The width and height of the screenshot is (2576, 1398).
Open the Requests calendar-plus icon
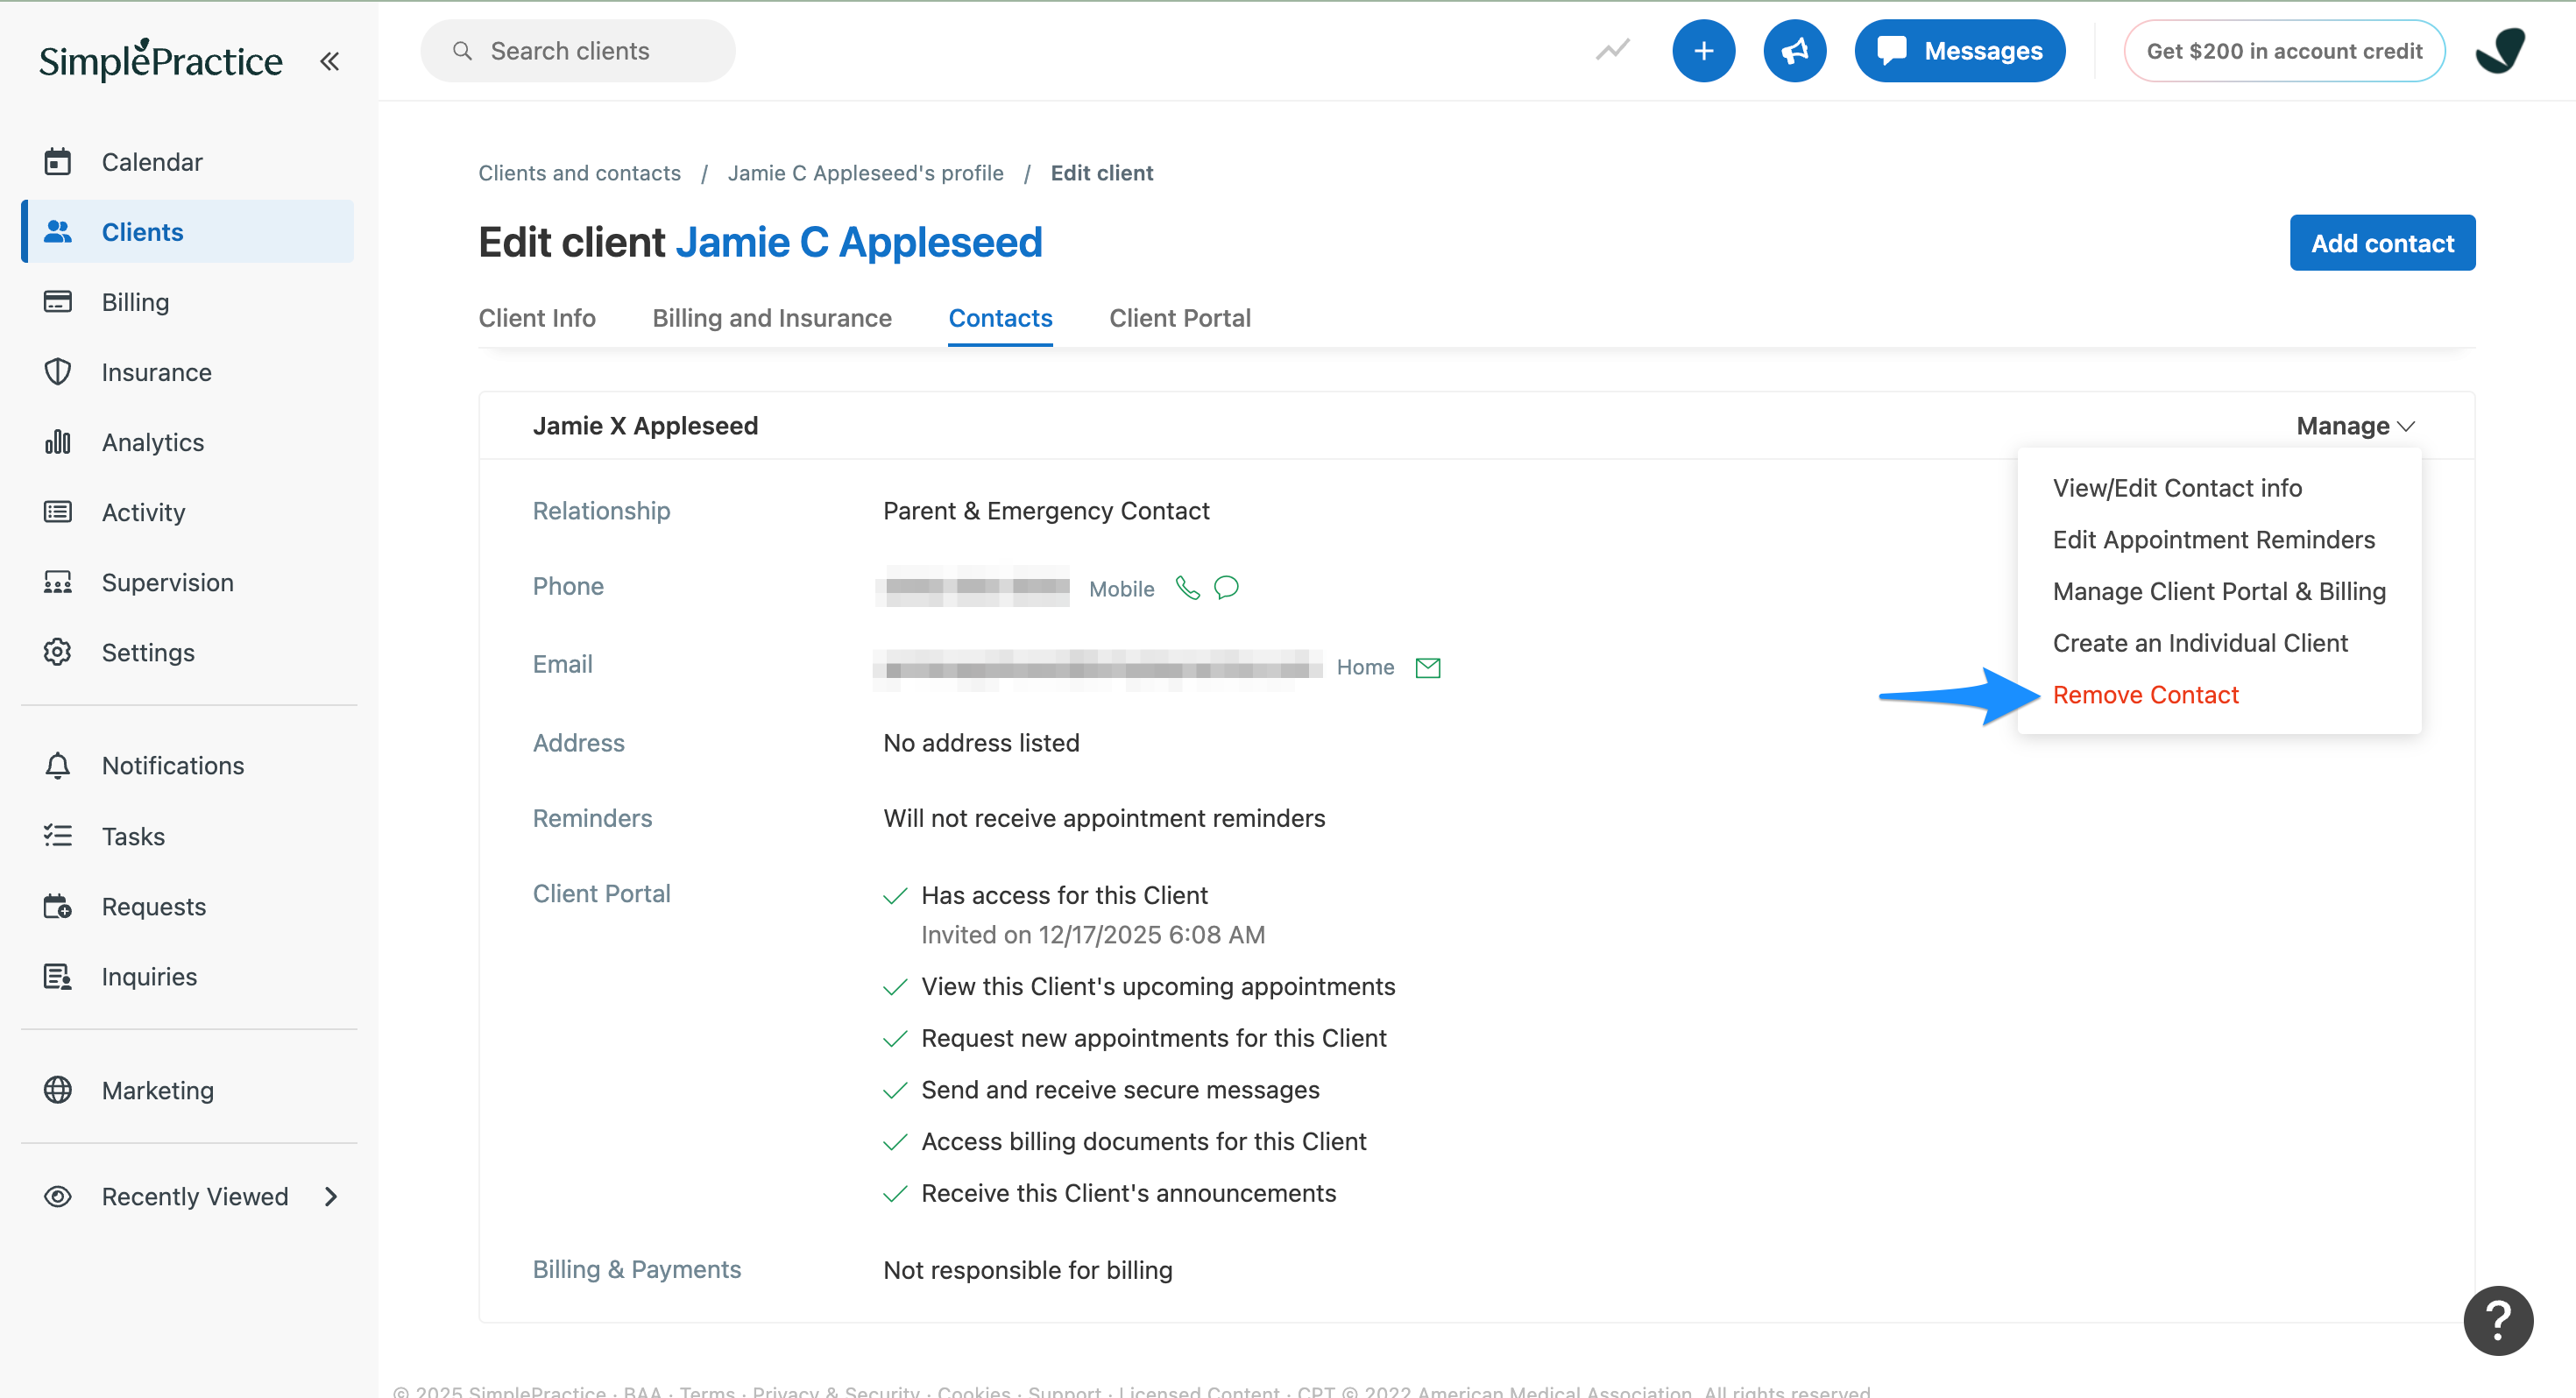pos(58,906)
